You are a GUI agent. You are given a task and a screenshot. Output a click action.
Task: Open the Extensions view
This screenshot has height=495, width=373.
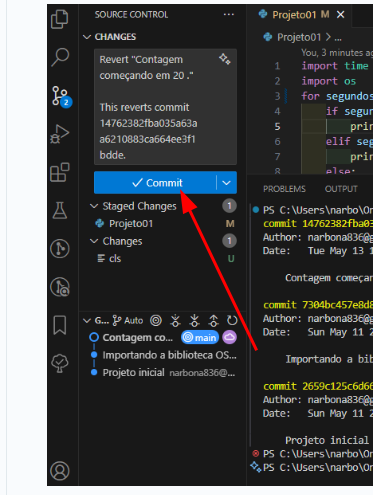60,172
